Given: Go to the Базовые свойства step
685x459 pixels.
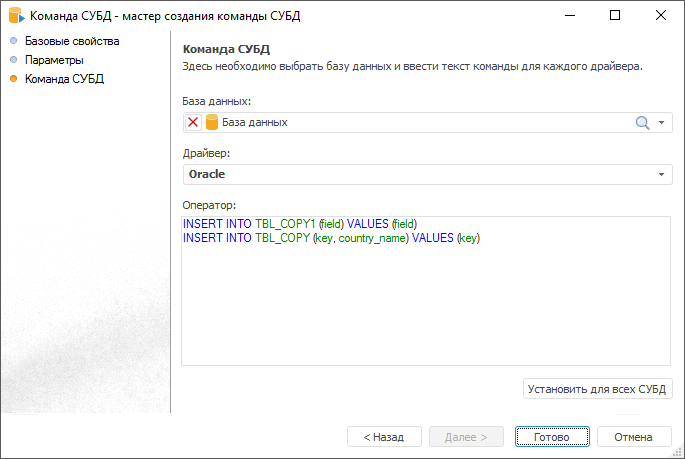Looking at the screenshot, I should click(x=71, y=41).
